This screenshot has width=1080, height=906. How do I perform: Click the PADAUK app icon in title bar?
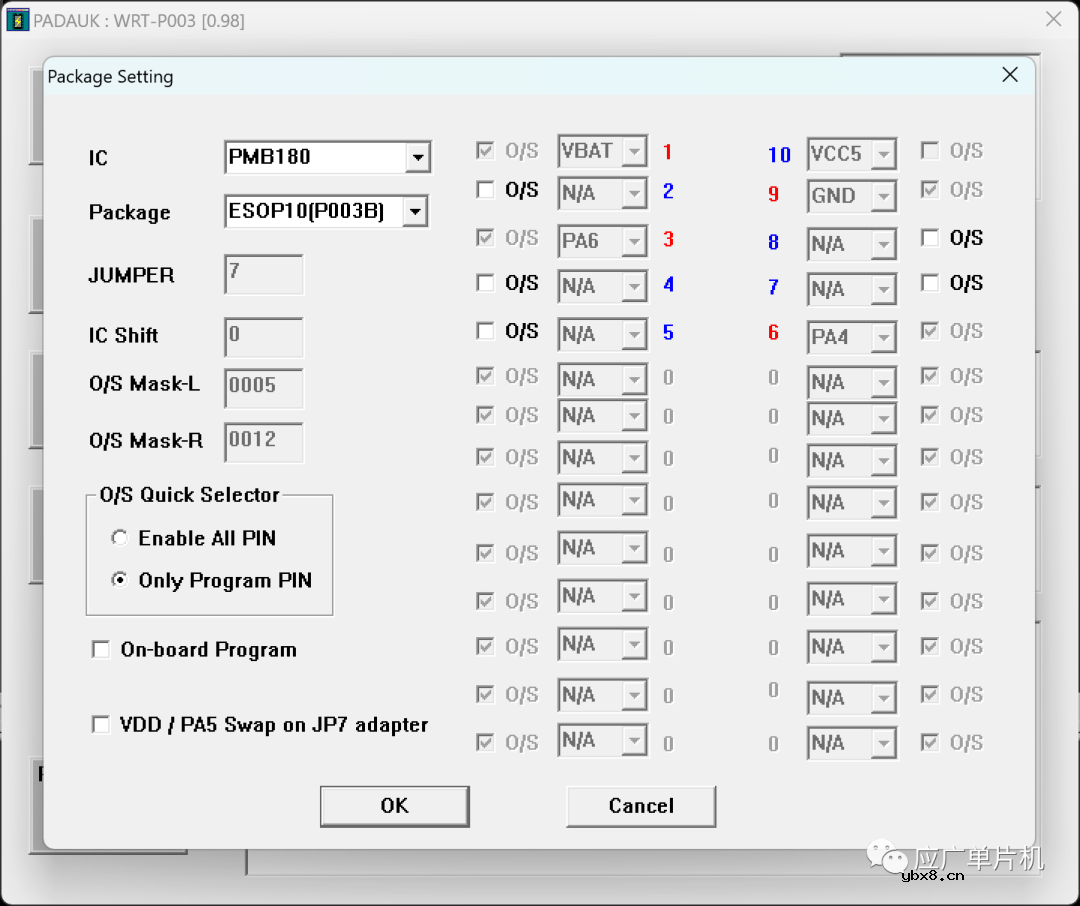(x=17, y=20)
